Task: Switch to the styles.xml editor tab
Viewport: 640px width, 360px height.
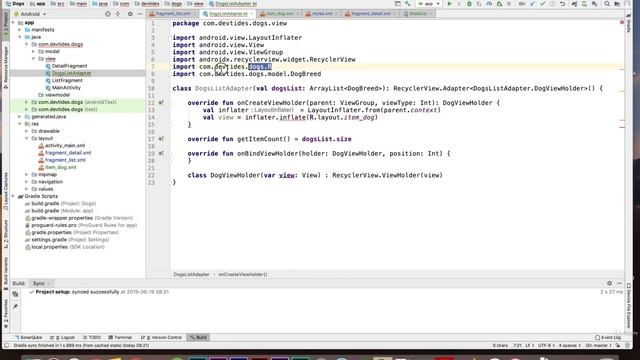Action: pos(322,14)
